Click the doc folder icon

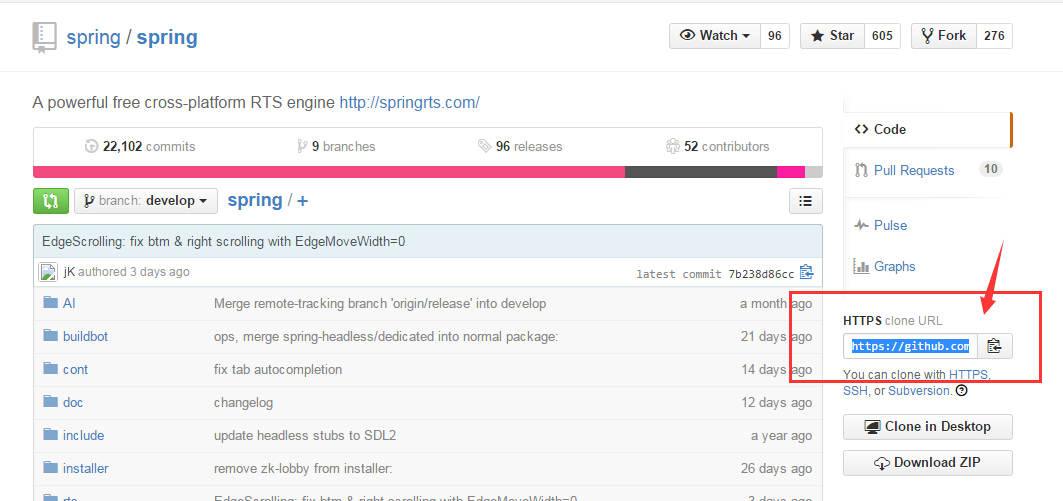(x=51, y=401)
